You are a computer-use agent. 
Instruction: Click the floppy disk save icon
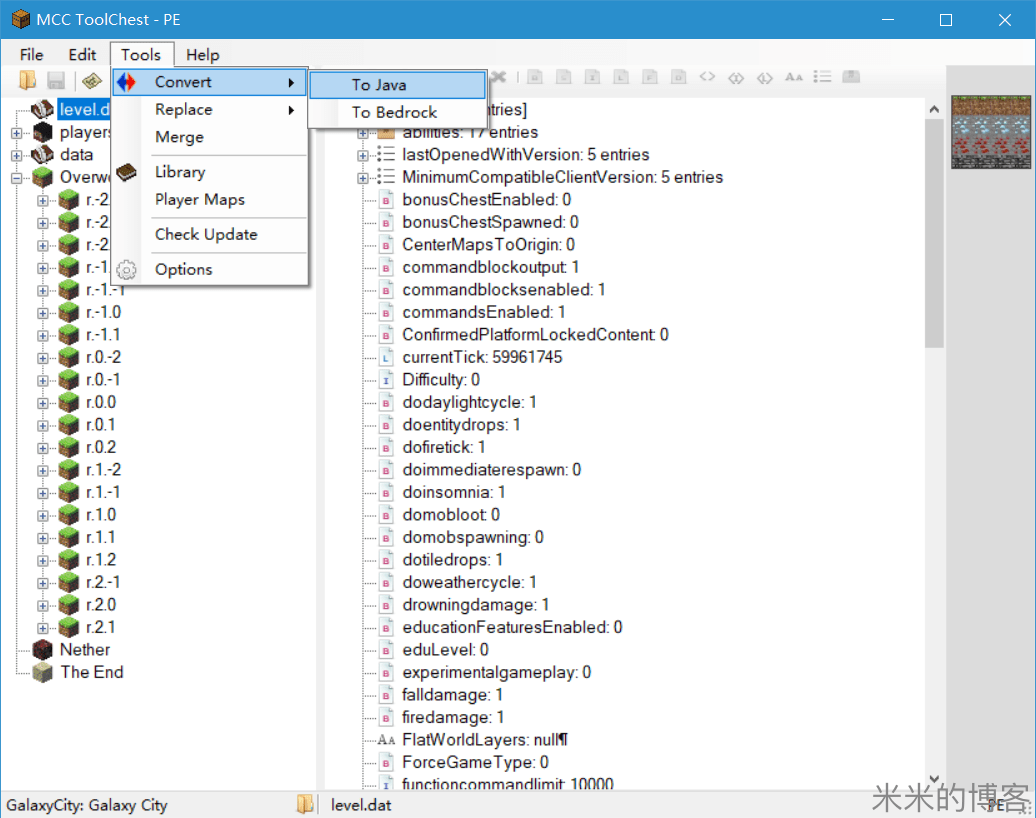tap(56, 81)
